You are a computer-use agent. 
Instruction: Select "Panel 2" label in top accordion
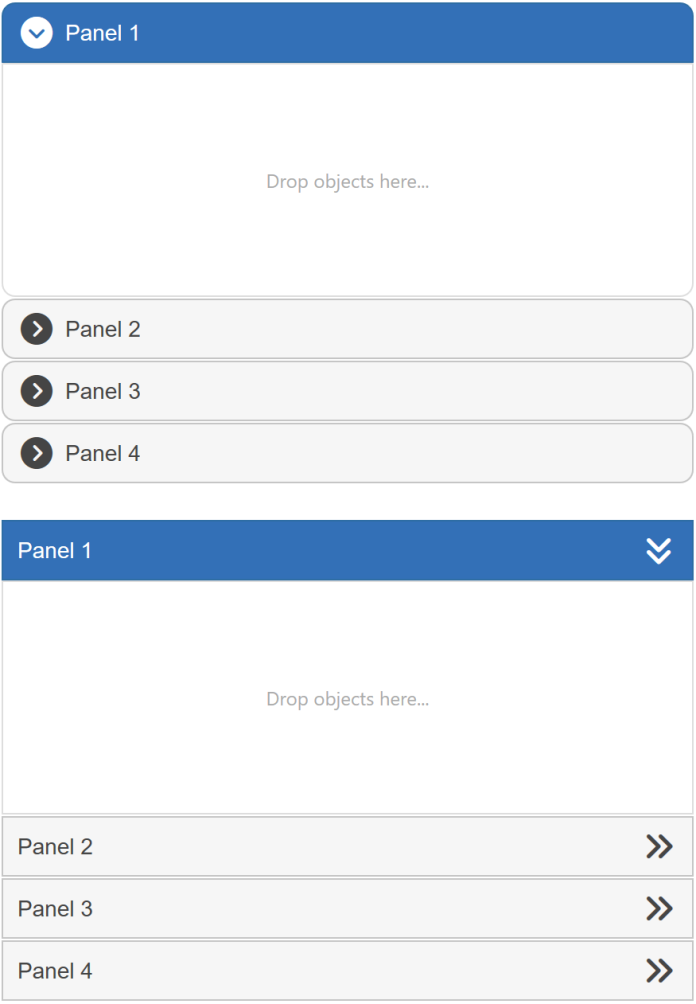coord(102,329)
